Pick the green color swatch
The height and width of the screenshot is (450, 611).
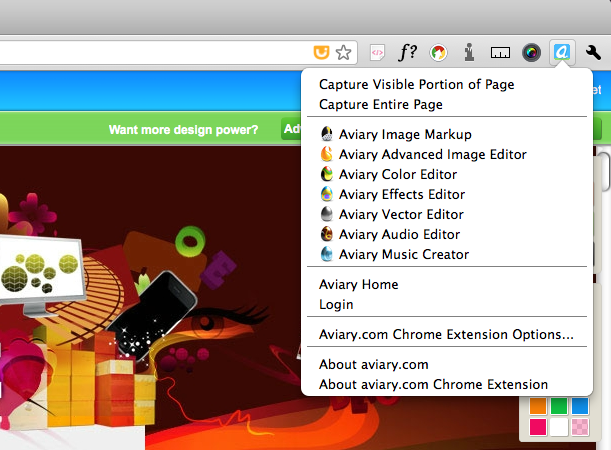pyautogui.click(x=559, y=406)
